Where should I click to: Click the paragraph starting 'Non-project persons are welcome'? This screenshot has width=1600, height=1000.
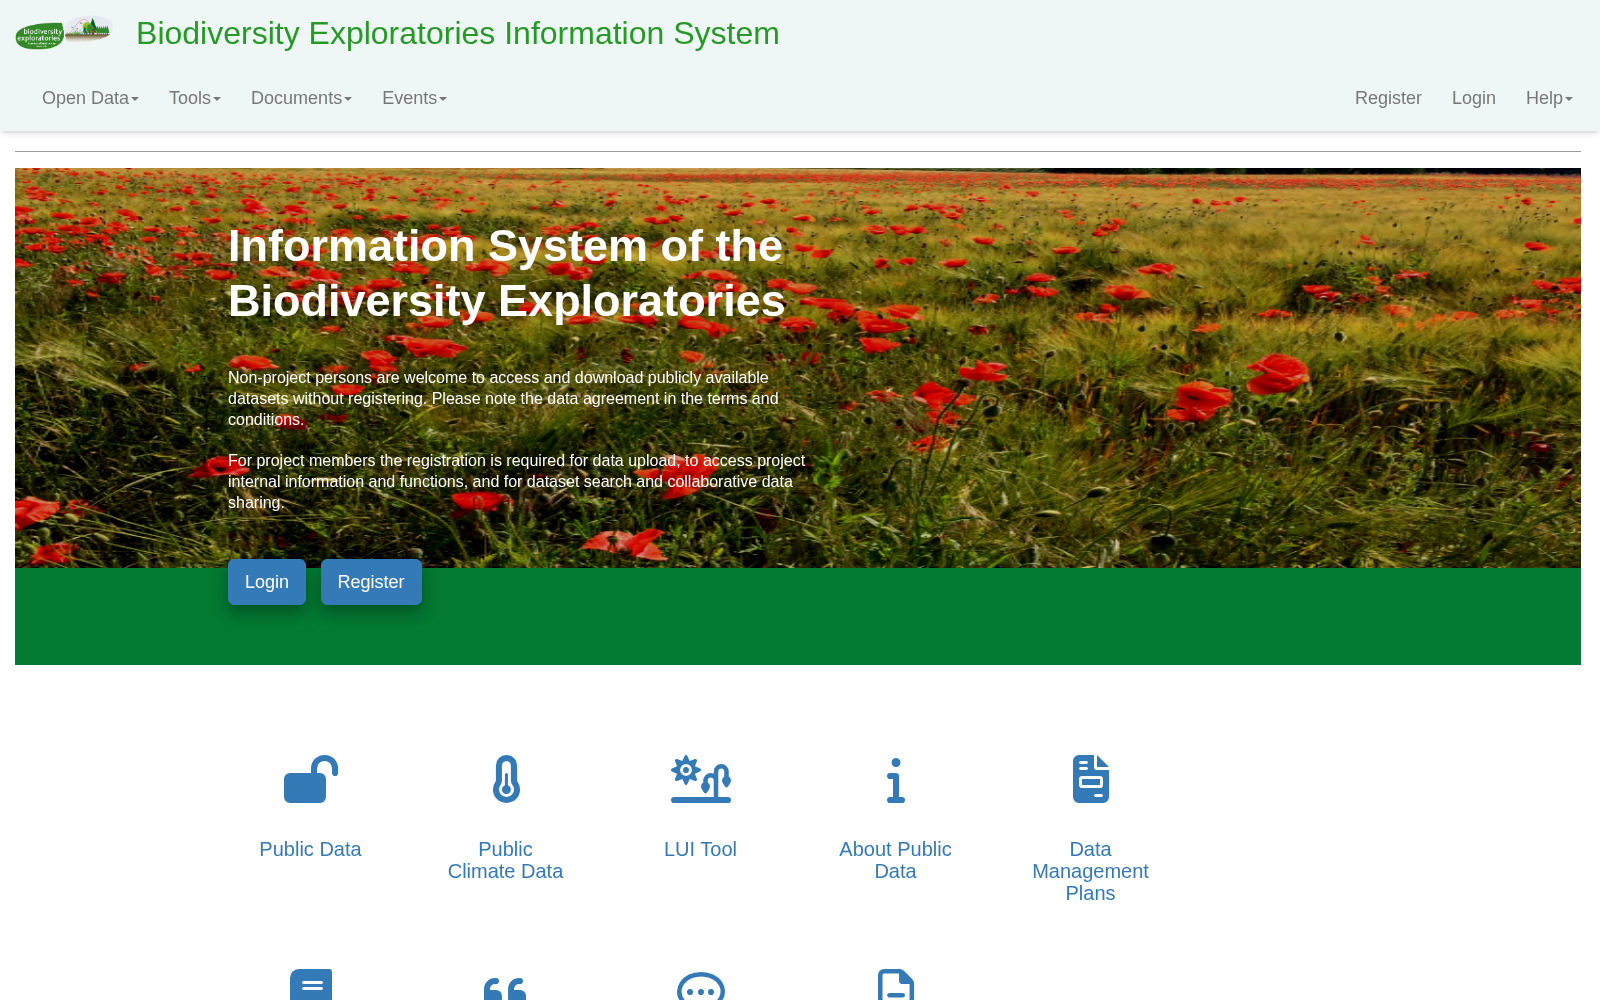tap(503, 398)
